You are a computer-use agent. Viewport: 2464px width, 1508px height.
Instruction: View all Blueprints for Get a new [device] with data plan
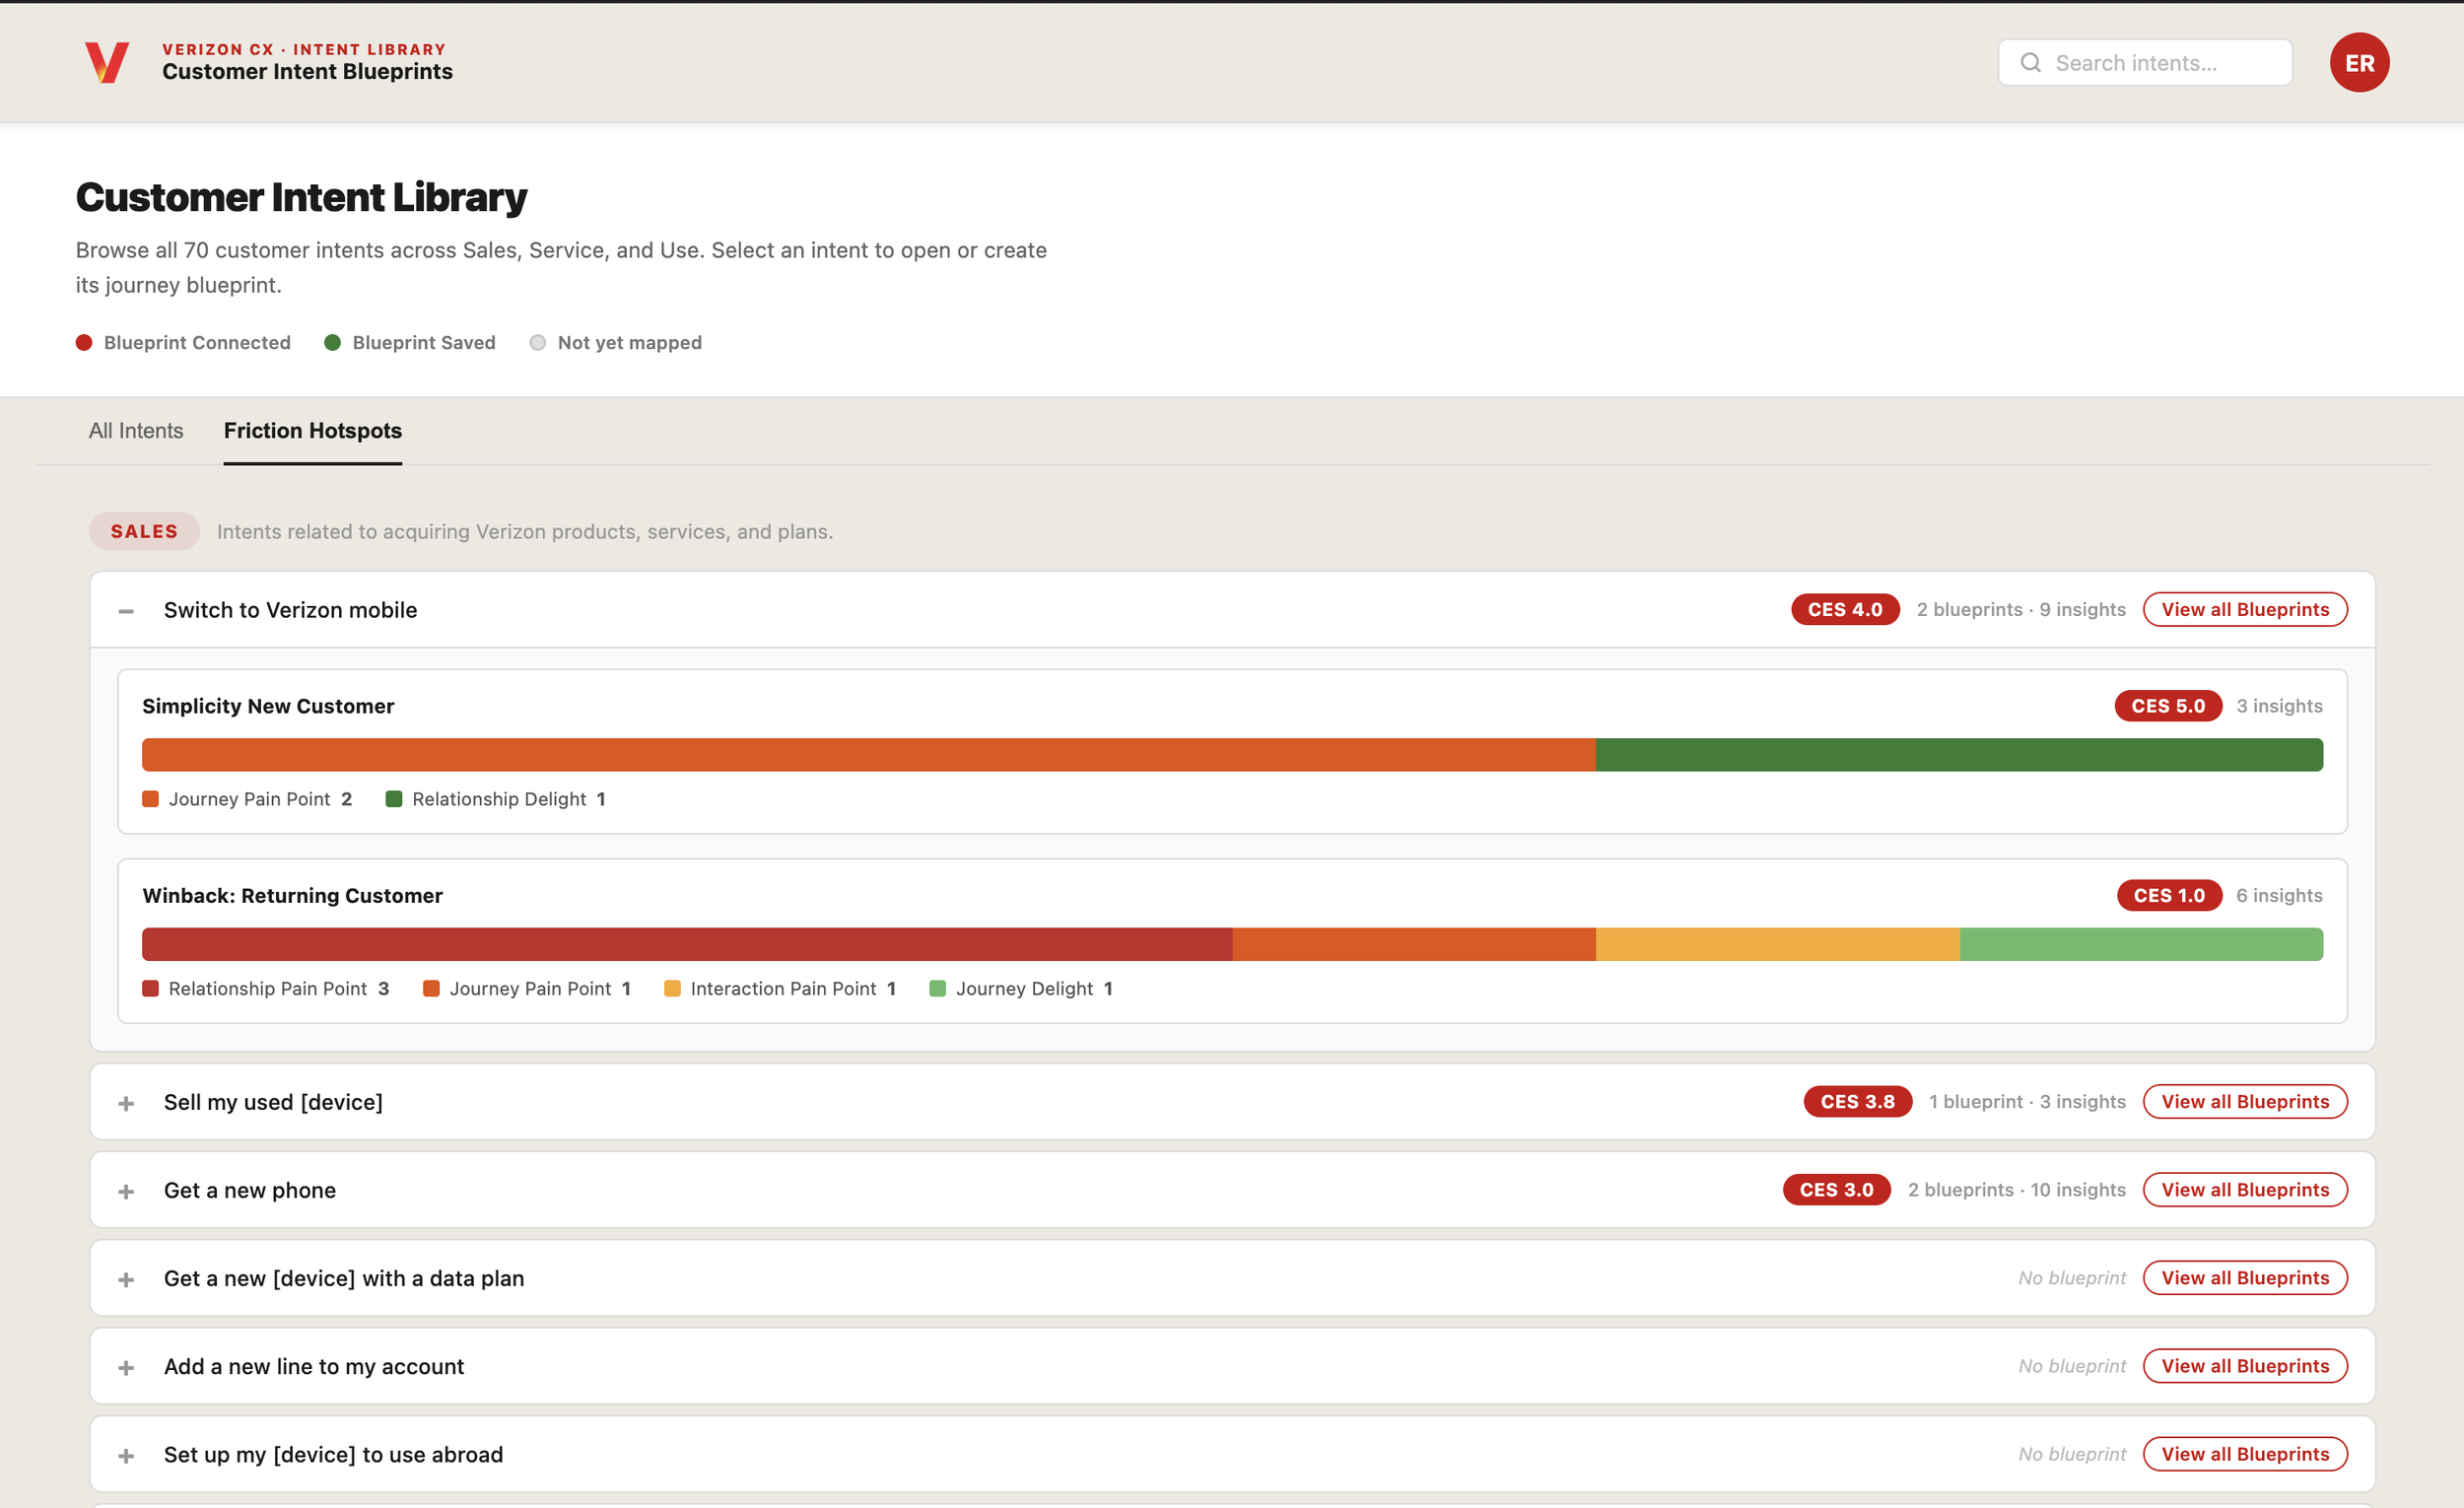pyautogui.click(x=2244, y=1278)
